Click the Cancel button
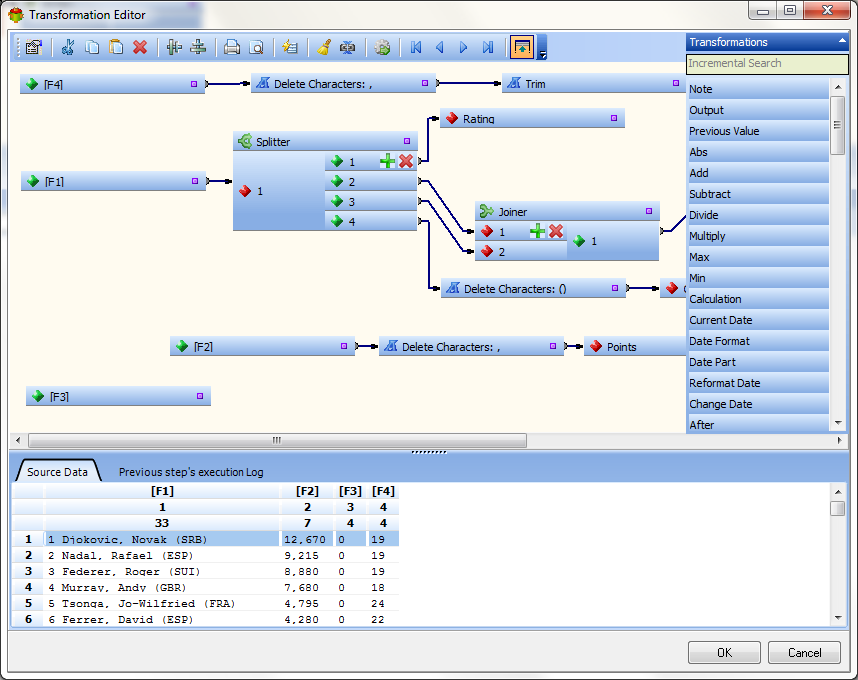This screenshot has height=680, width=858. (804, 653)
